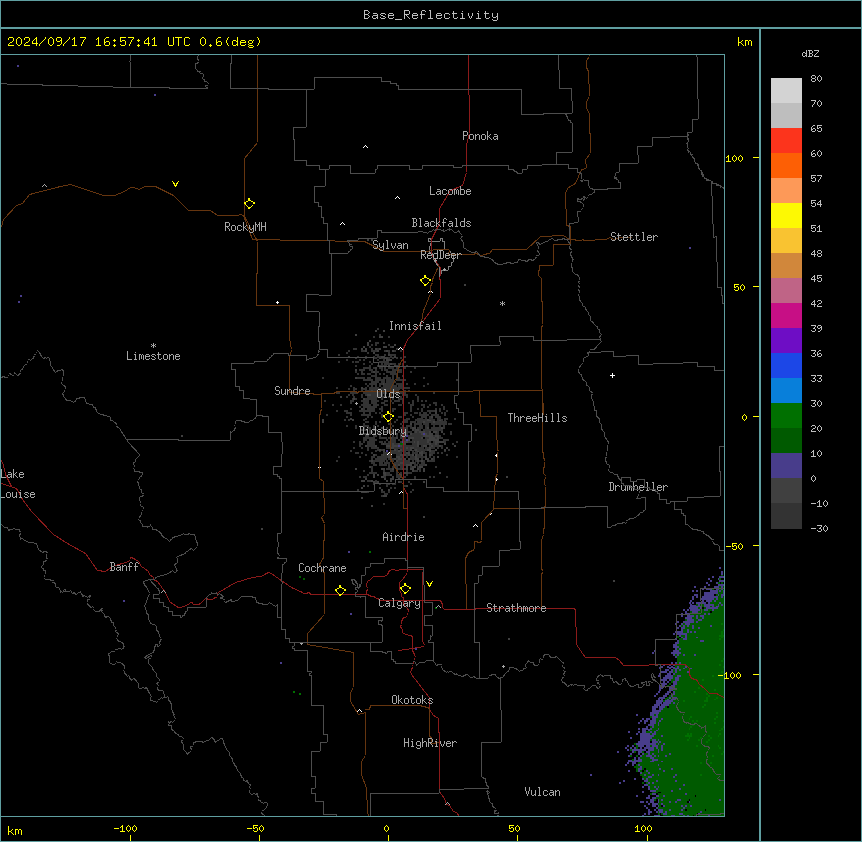This screenshot has width=862, height=842.
Task: Click the HighRiver label
Action: [430, 743]
